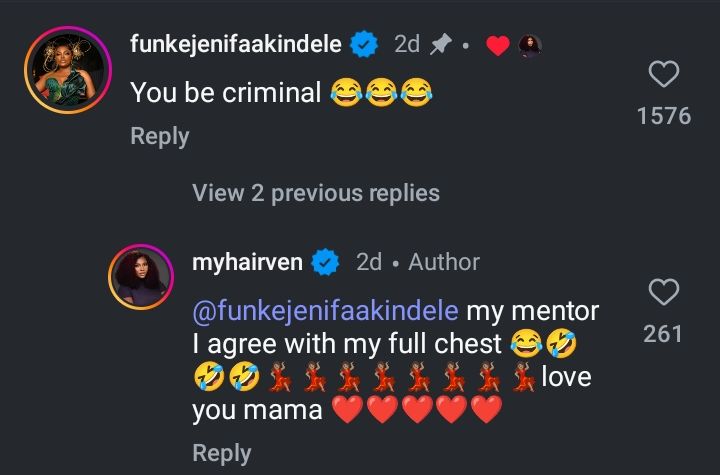View the 261 likes count

[x=663, y=334]
